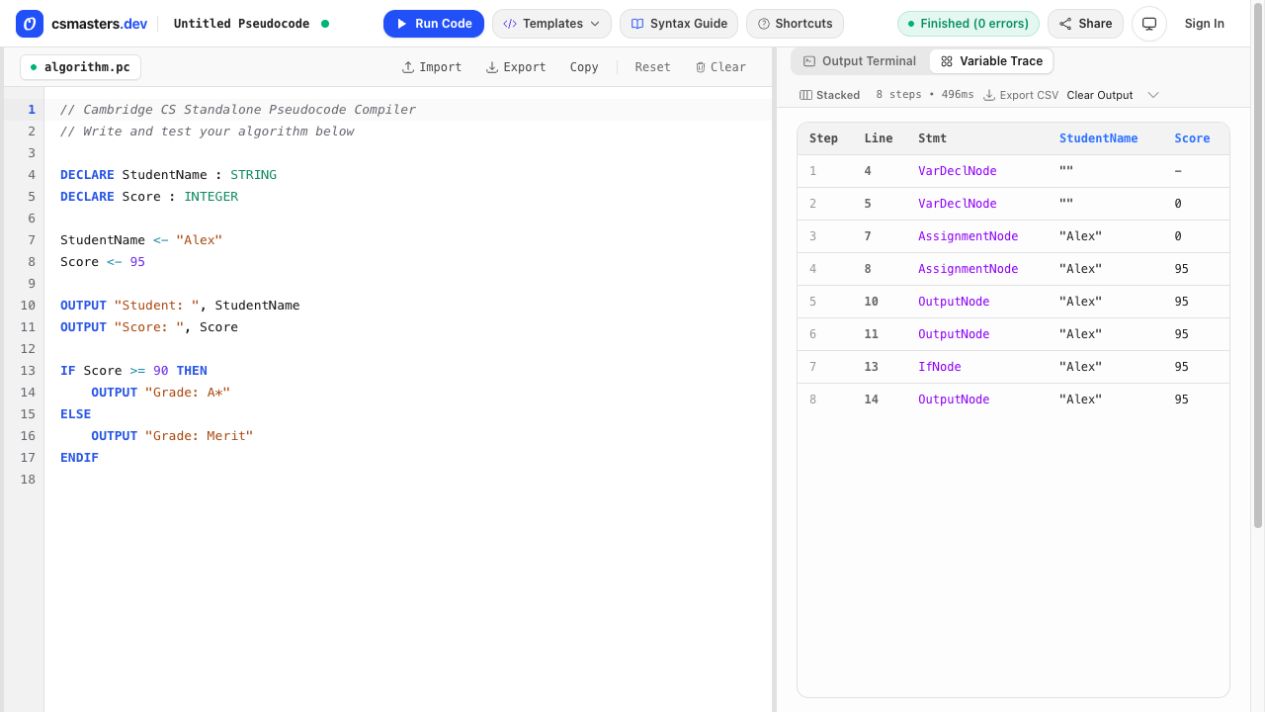1265x712 pixels.
Task: Sign In to the account
Action: point(1204,23)
